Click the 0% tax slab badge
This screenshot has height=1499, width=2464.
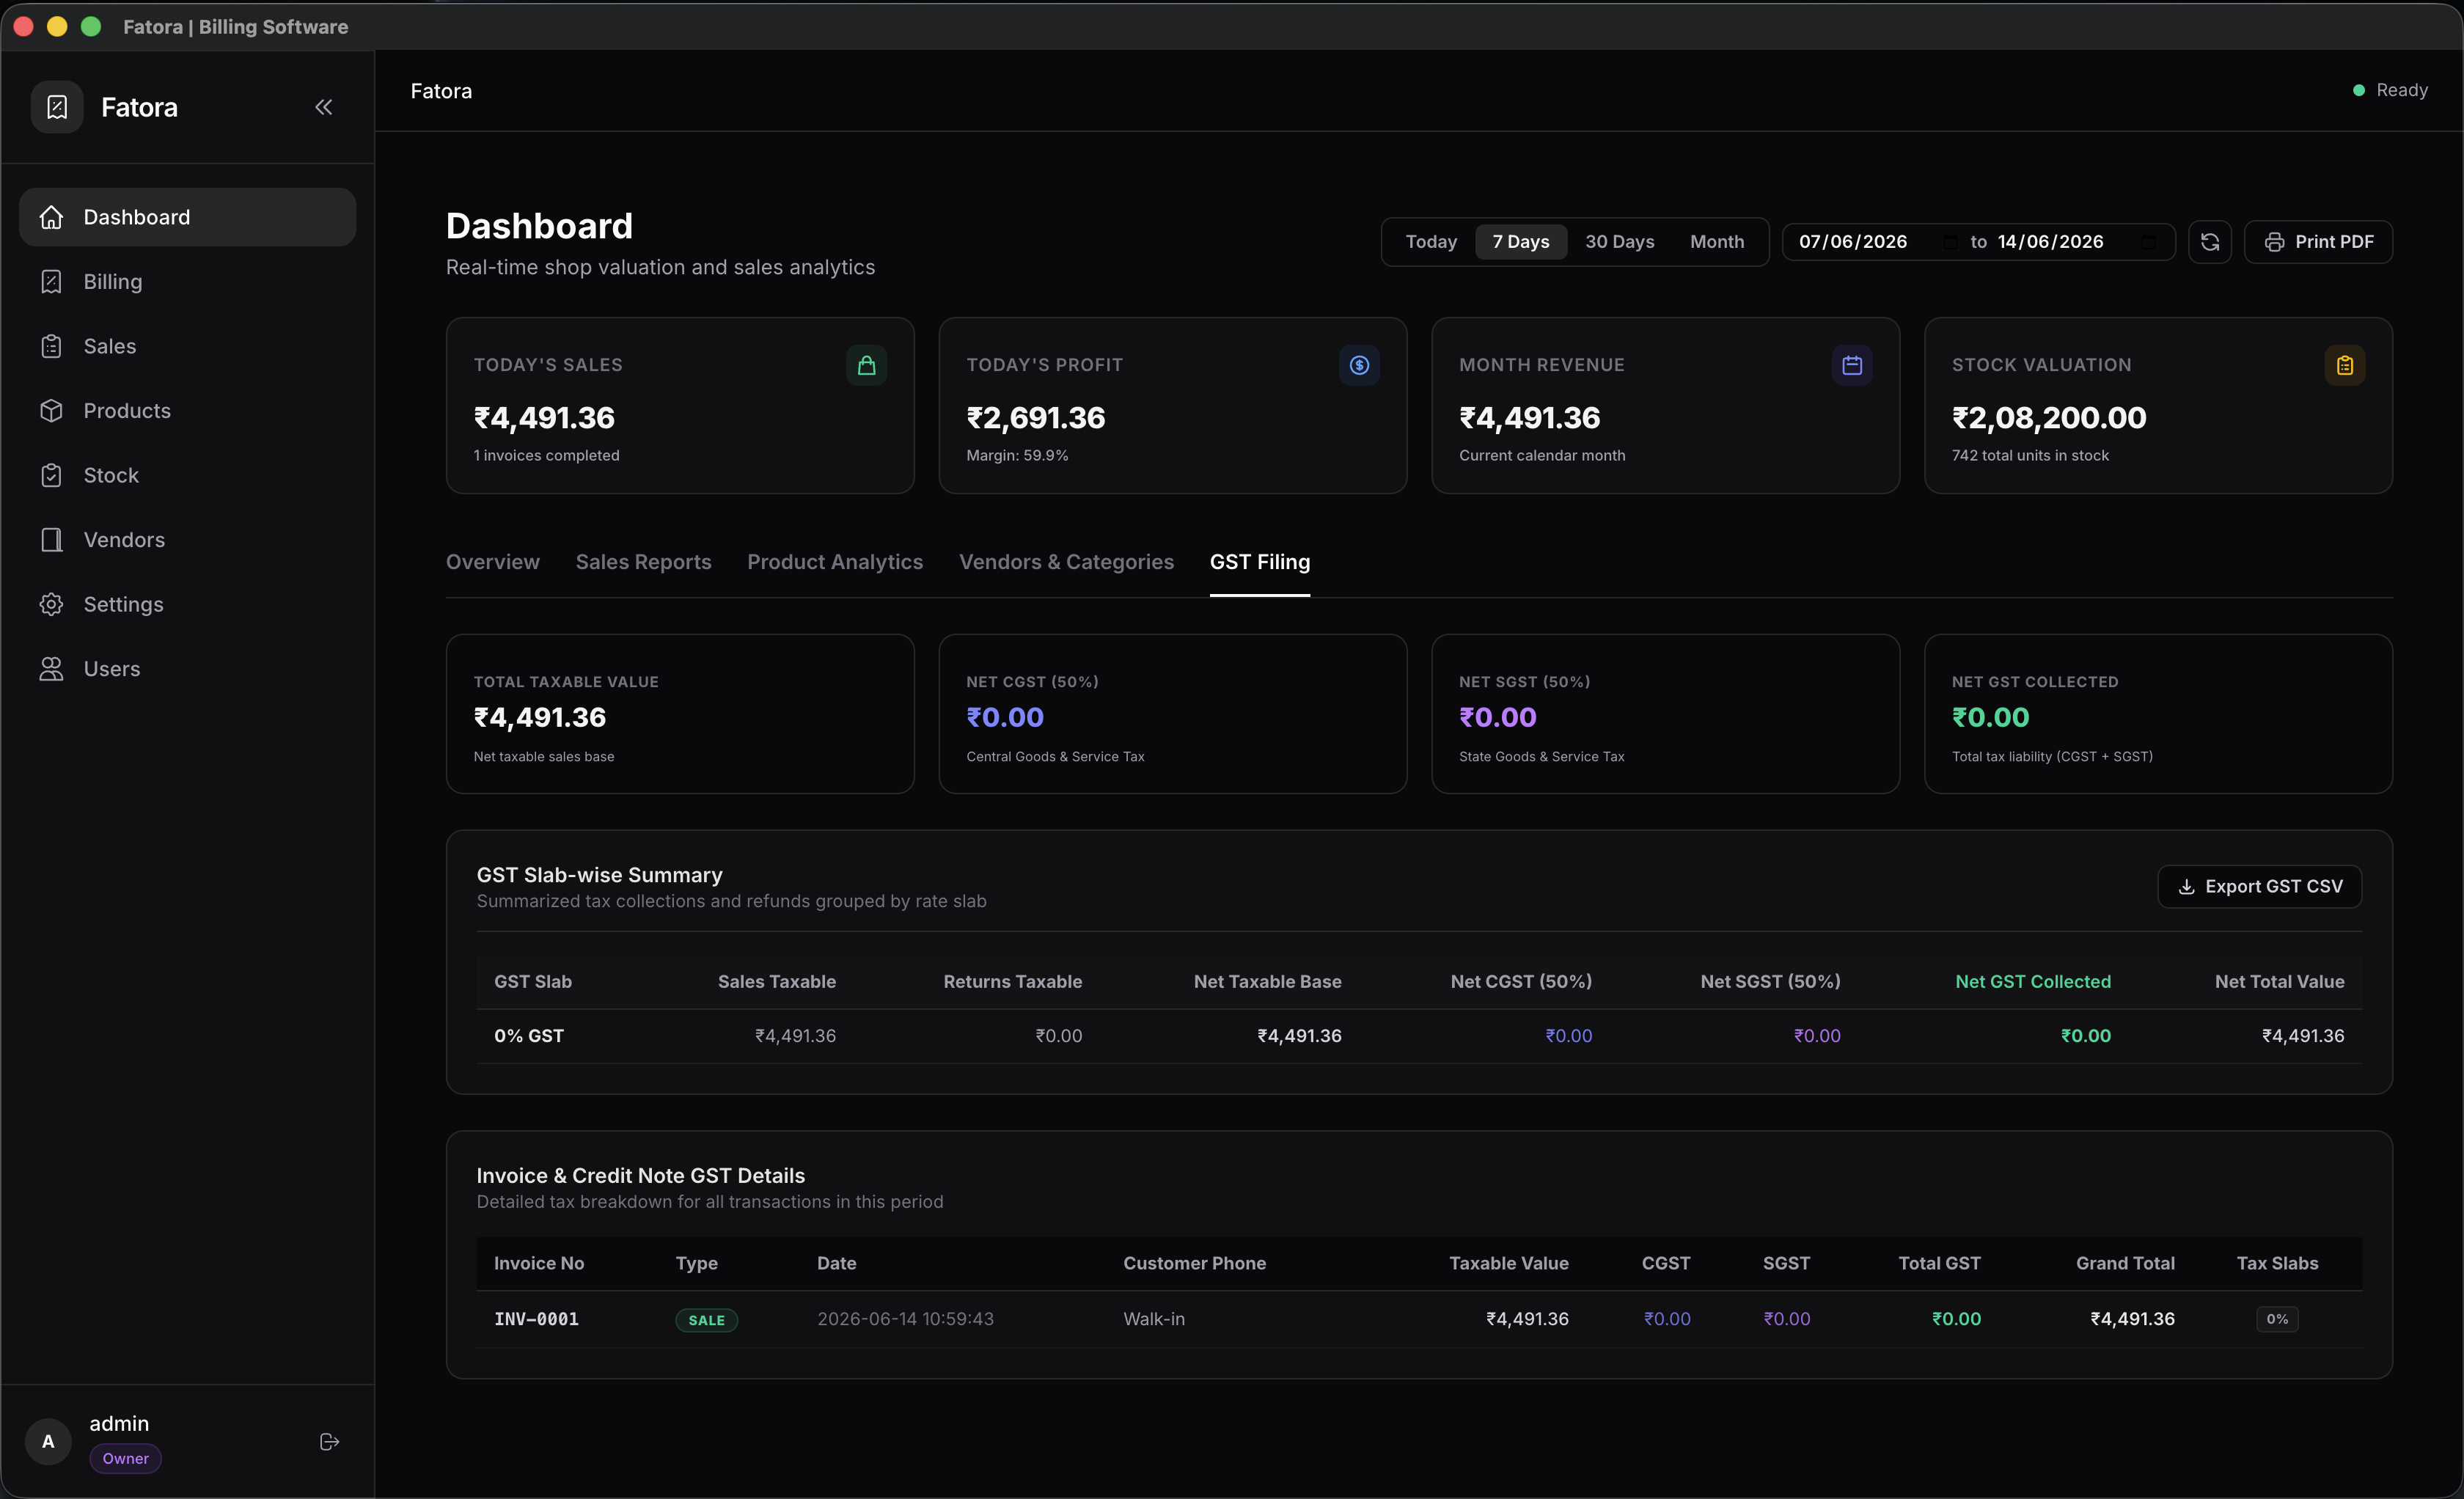pyautogui.click(x=2277, y=1319)
